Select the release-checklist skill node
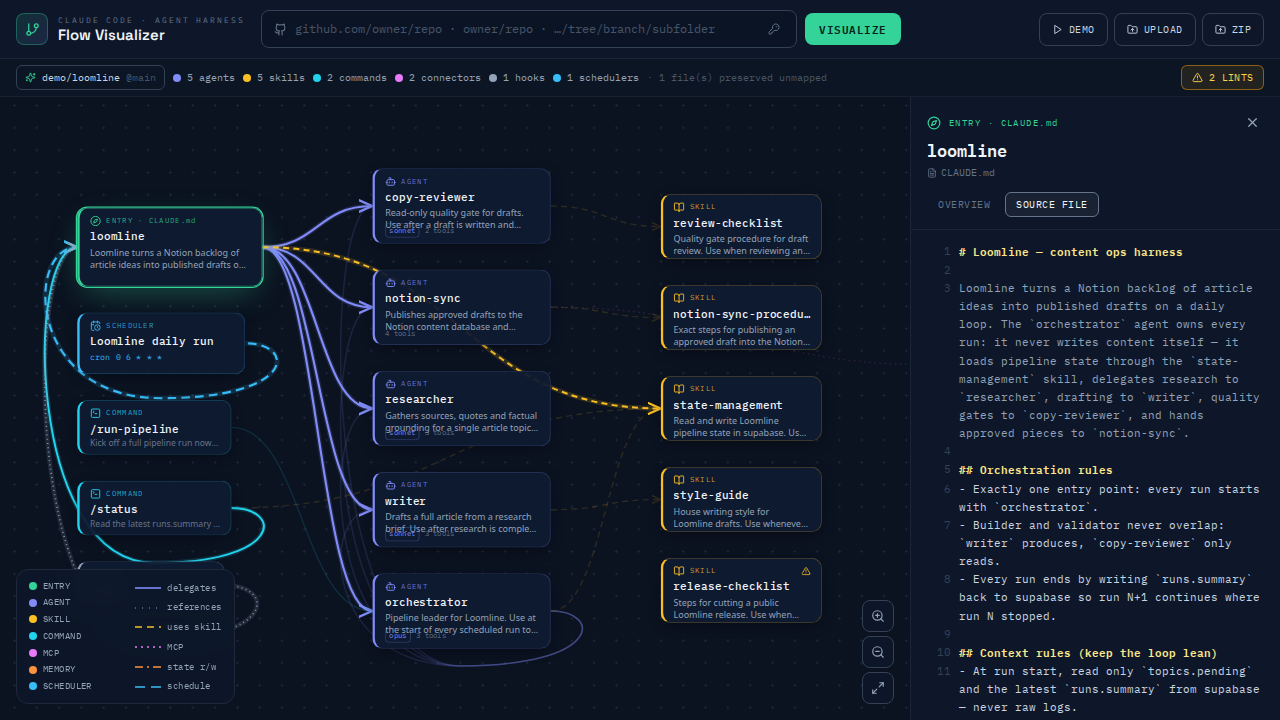 point(741,590)
